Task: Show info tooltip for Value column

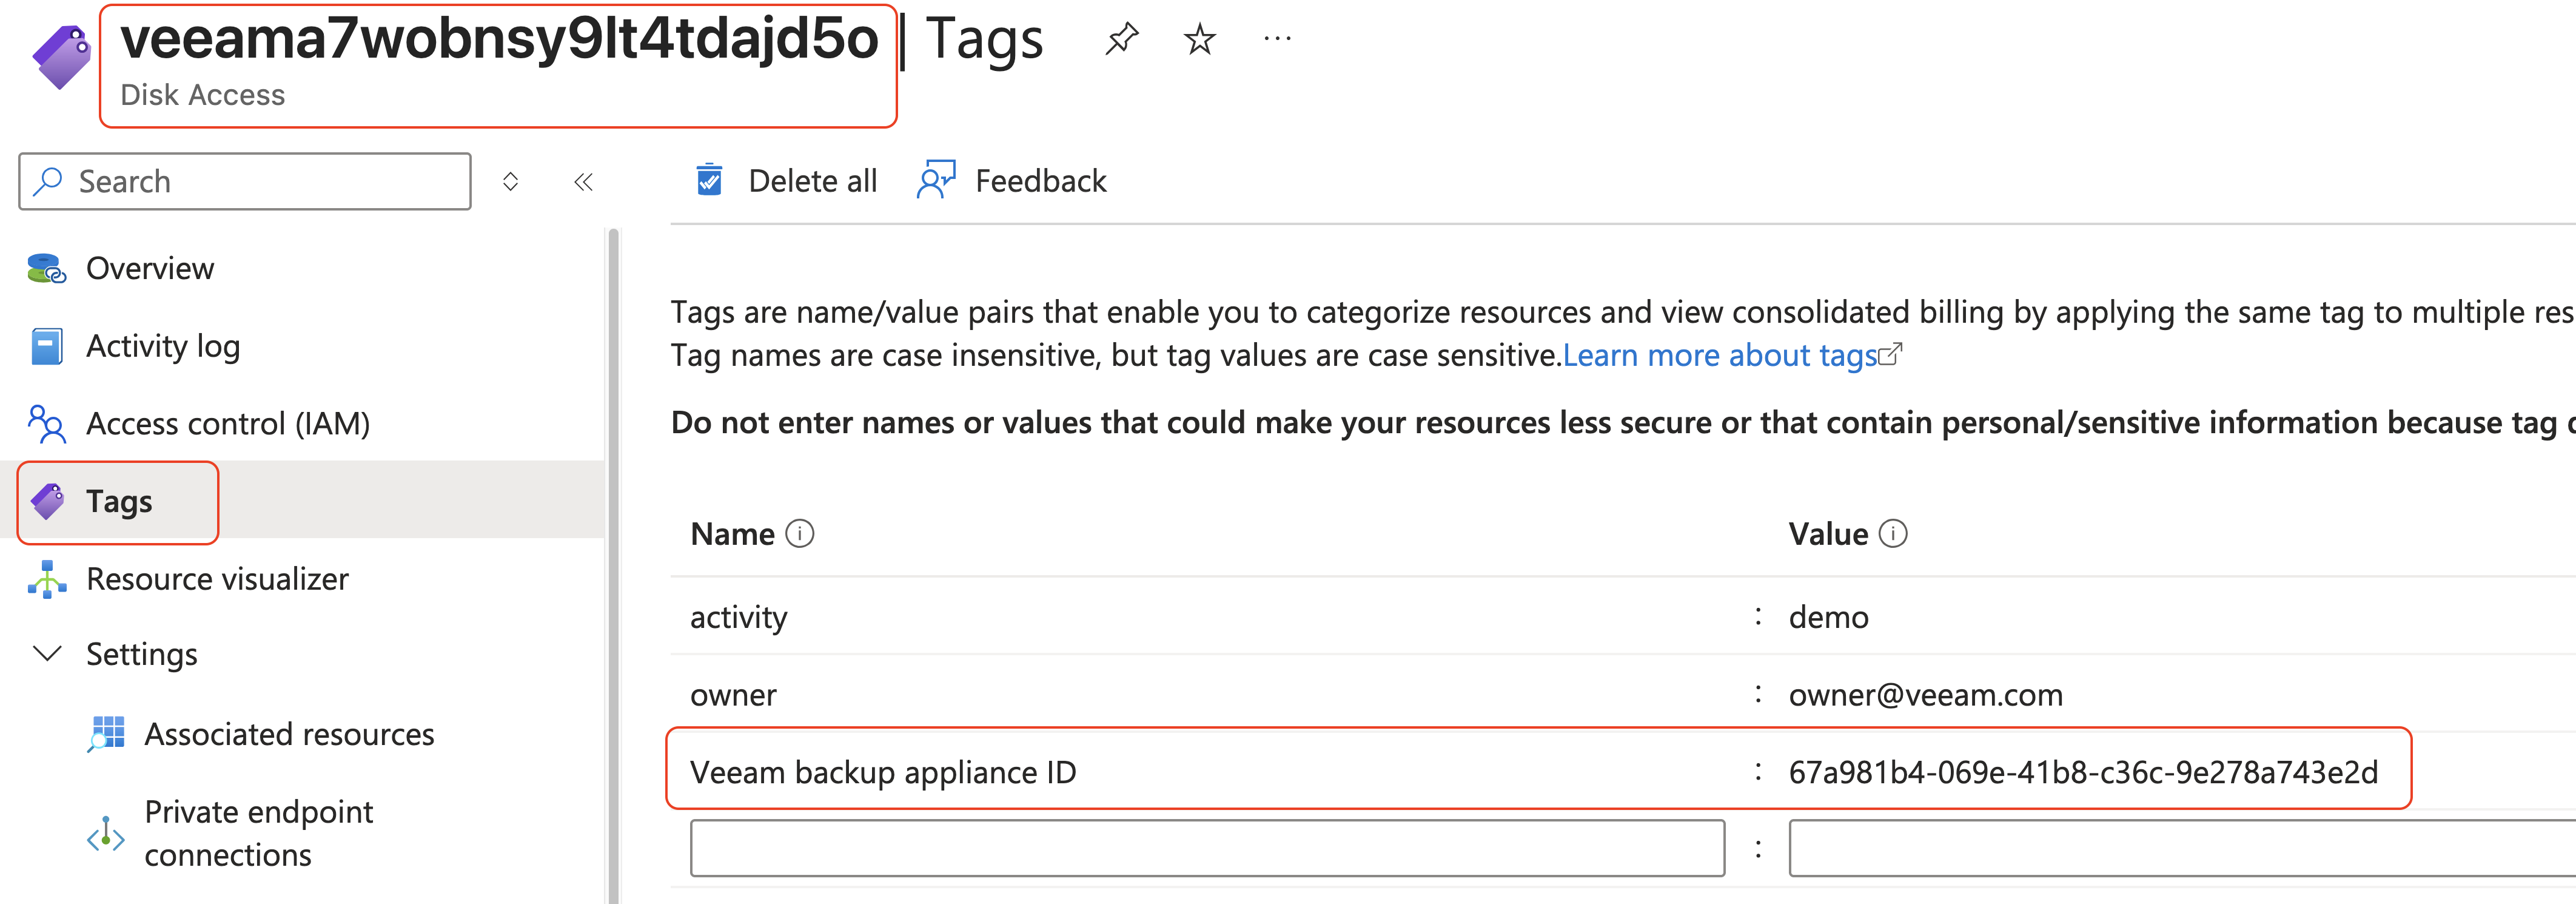Action: (1893, 534)
